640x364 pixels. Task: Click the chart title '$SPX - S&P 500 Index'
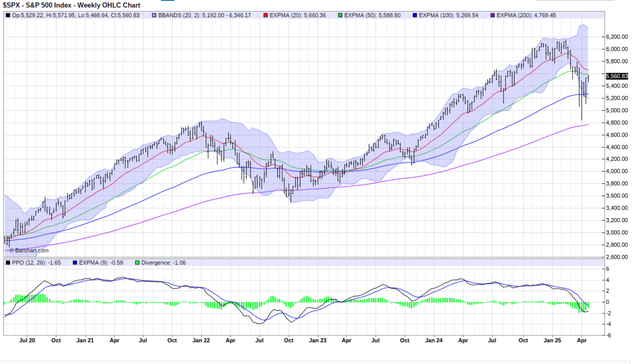pos(37,5)
